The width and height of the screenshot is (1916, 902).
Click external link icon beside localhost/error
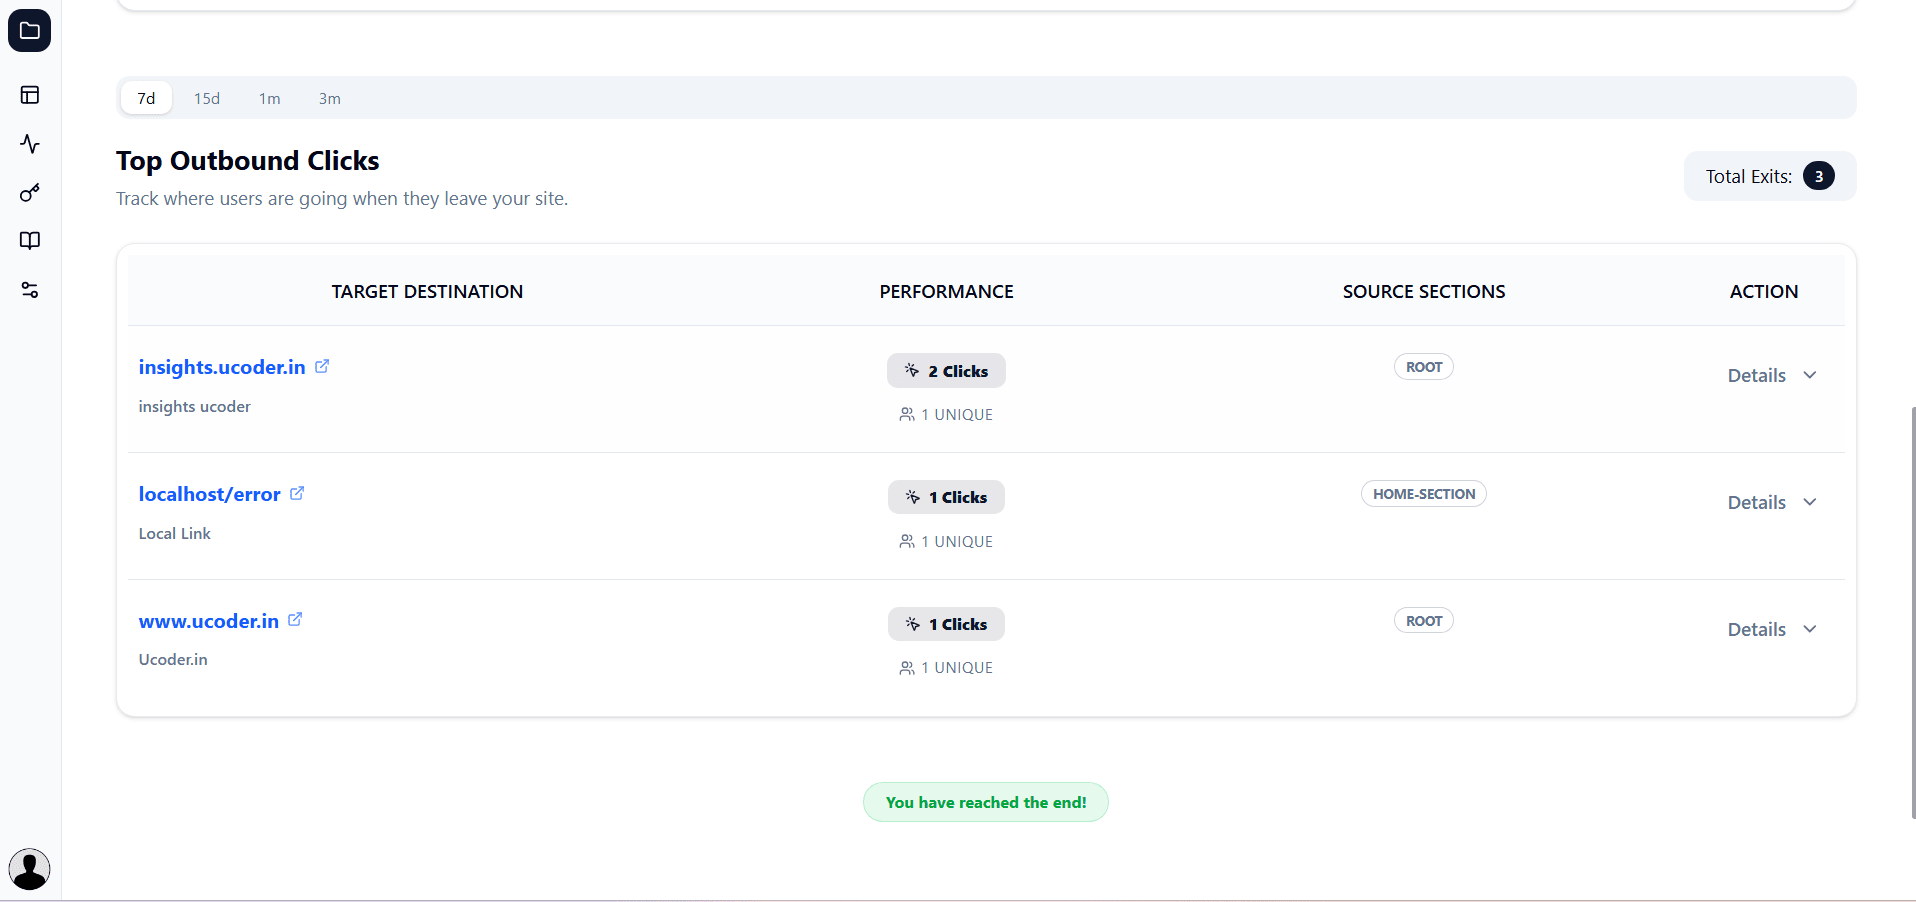[x=297, y=493]
